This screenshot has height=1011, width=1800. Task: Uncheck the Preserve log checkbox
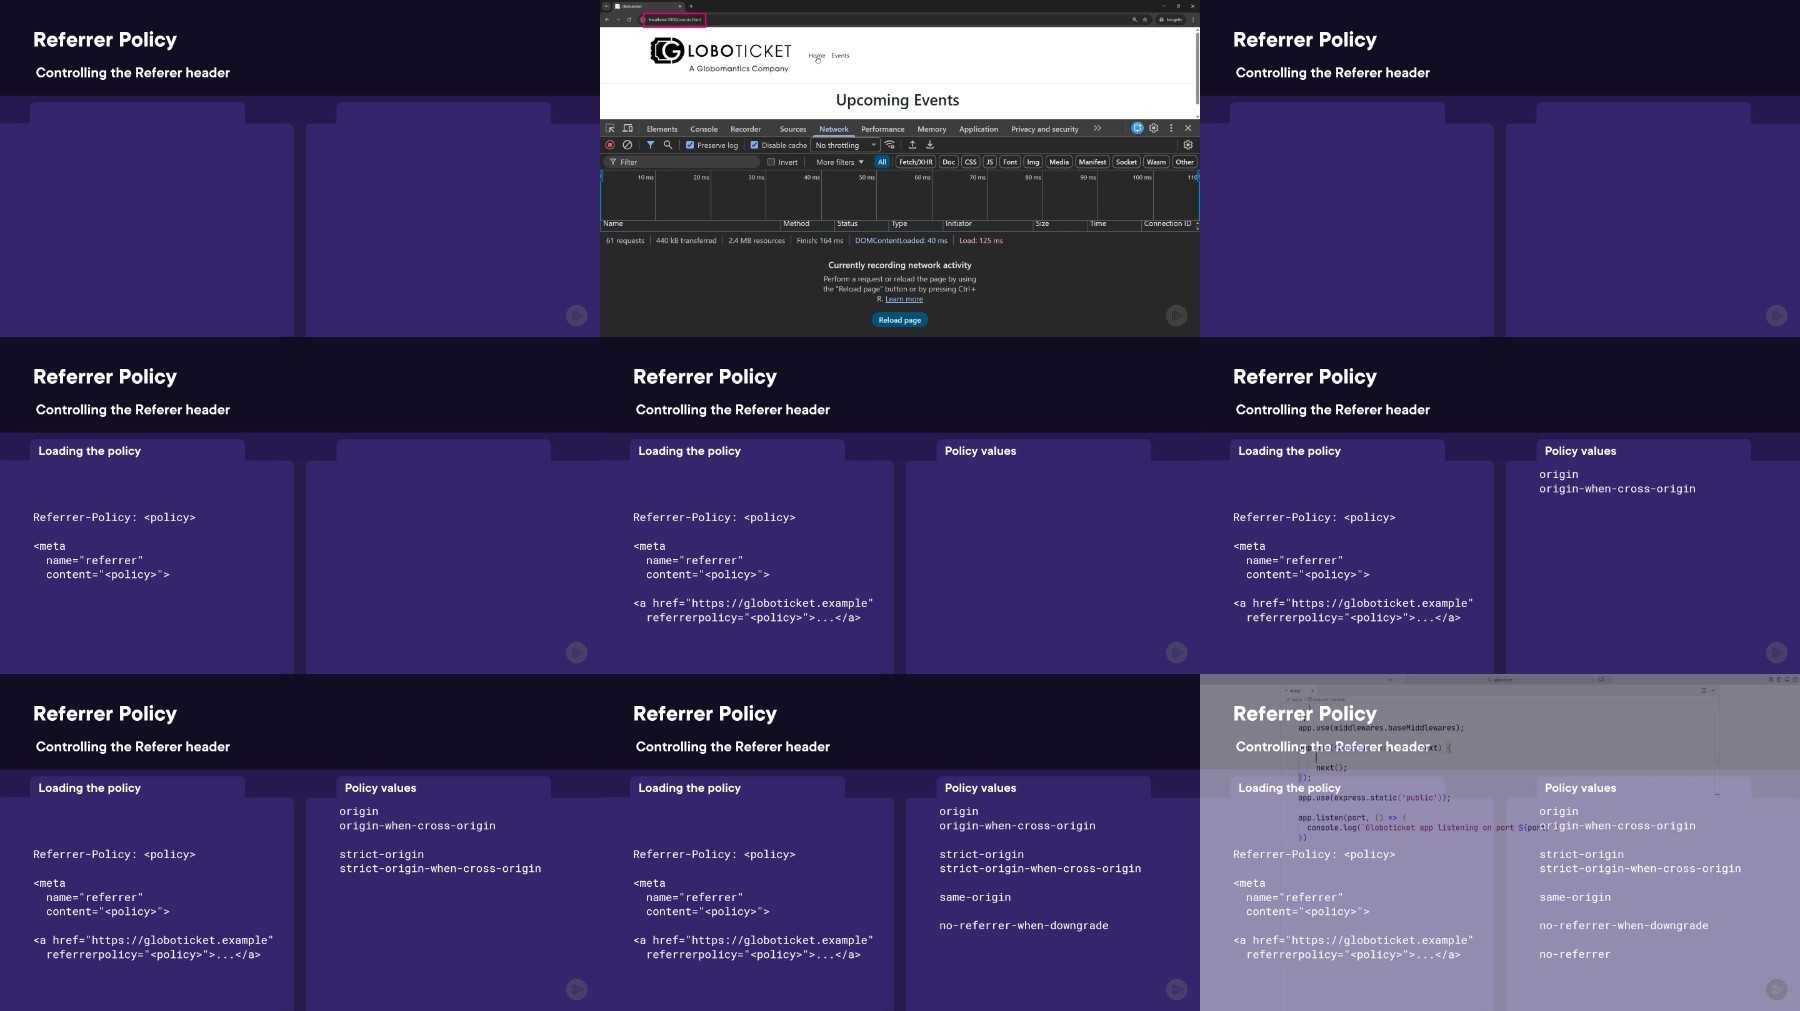pyautogui.click(x=690, y=145)
